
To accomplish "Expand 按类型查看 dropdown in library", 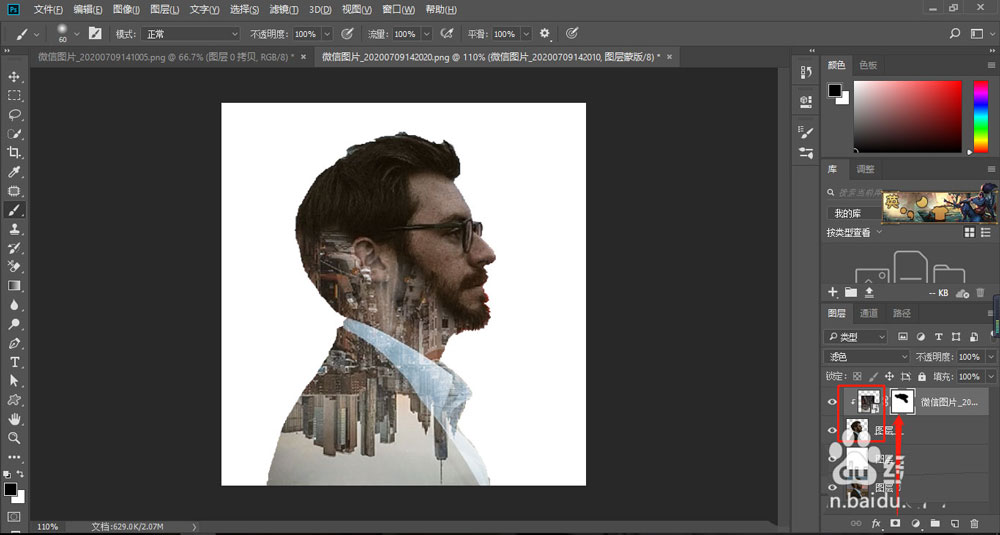I will [855, 233].
